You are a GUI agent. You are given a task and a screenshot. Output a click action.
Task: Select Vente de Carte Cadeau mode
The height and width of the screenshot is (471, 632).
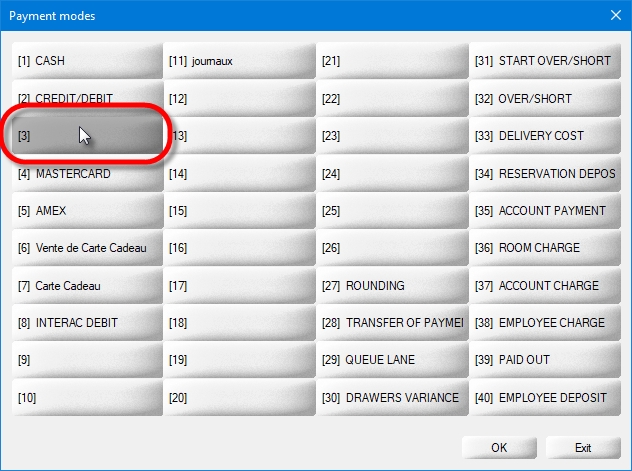87,248
